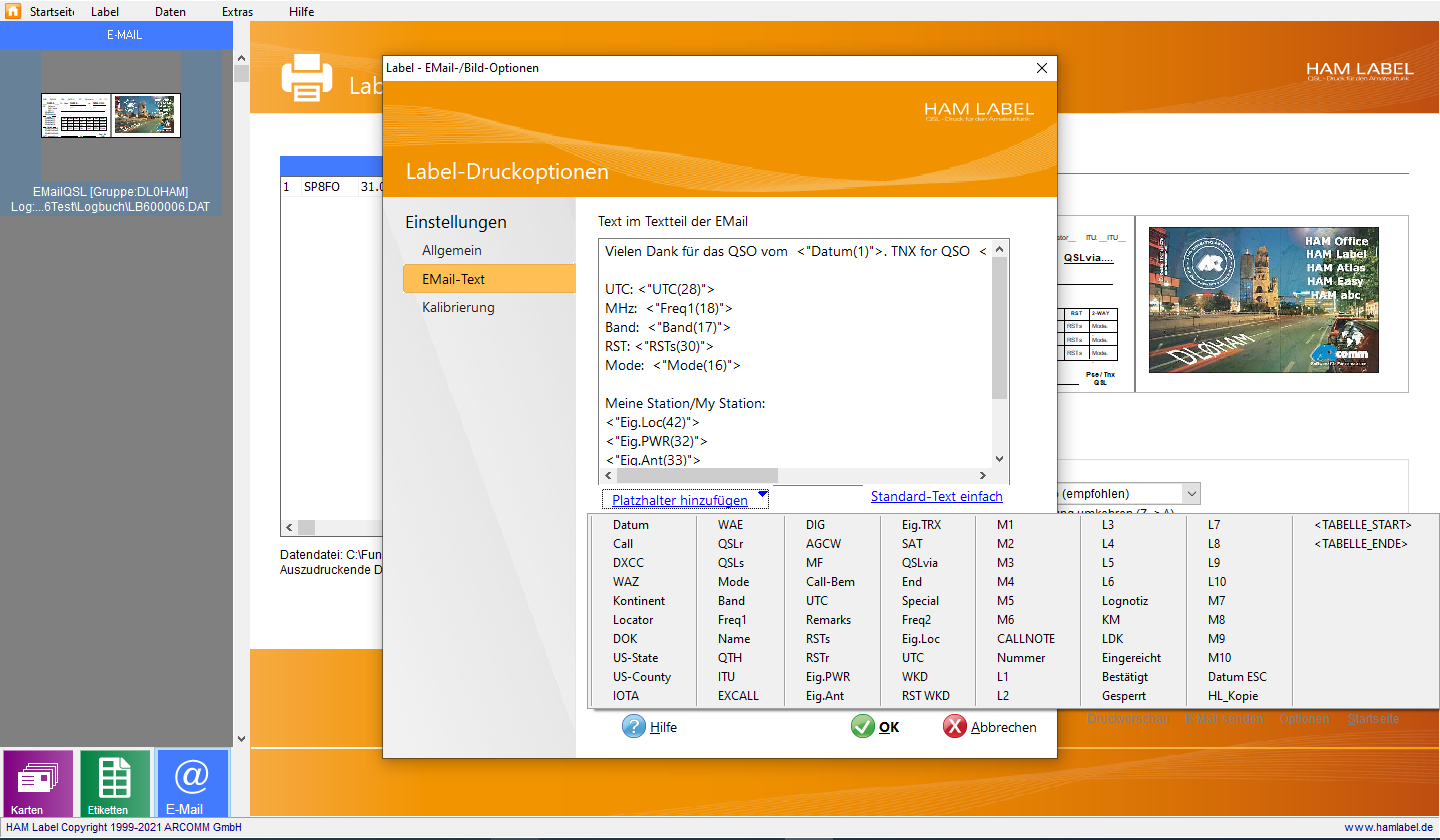Insert the Call placeholder

[x=623, y=544]
